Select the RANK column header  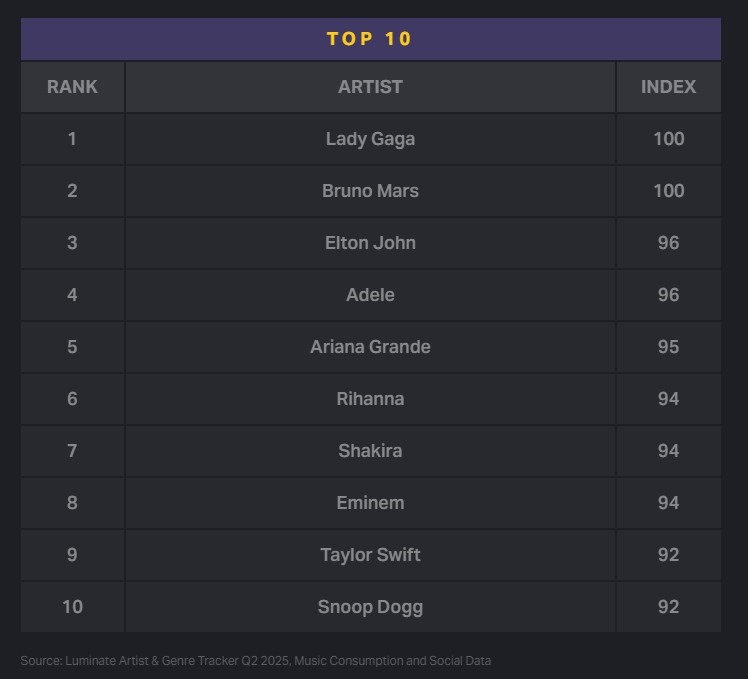[x=72, y=87]
